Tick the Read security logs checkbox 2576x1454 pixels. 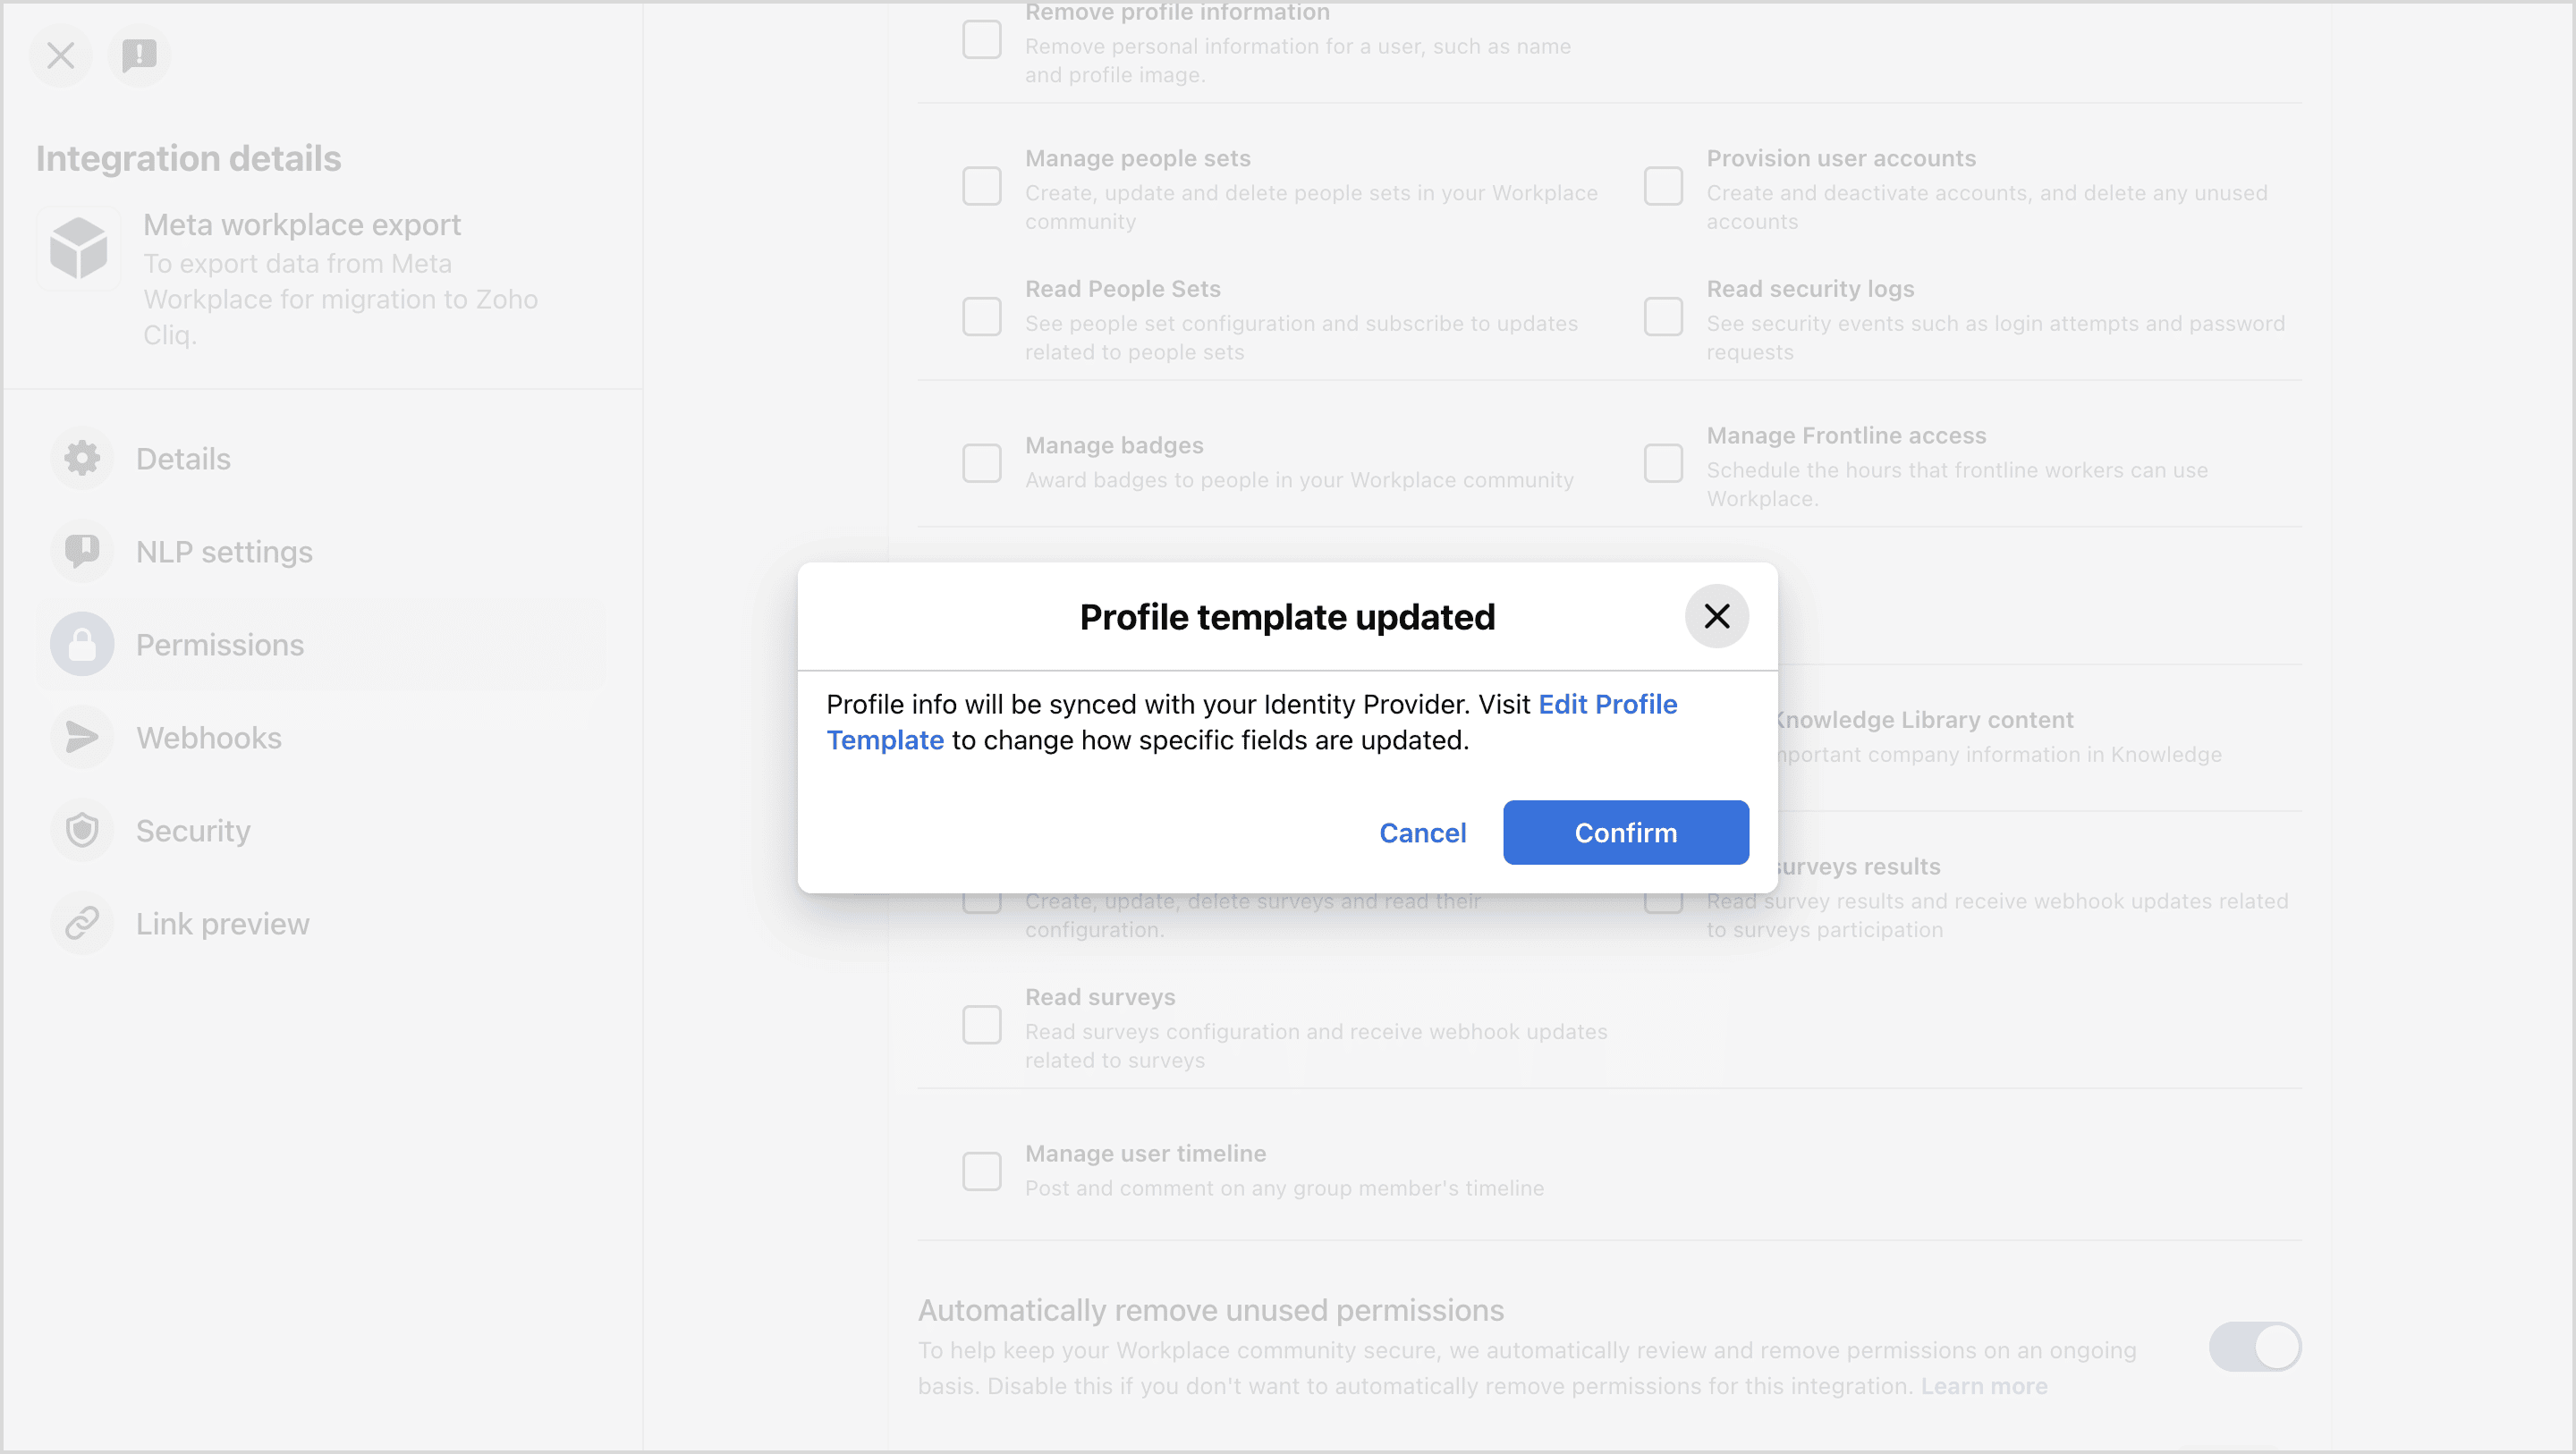(x=1663, y=317)
